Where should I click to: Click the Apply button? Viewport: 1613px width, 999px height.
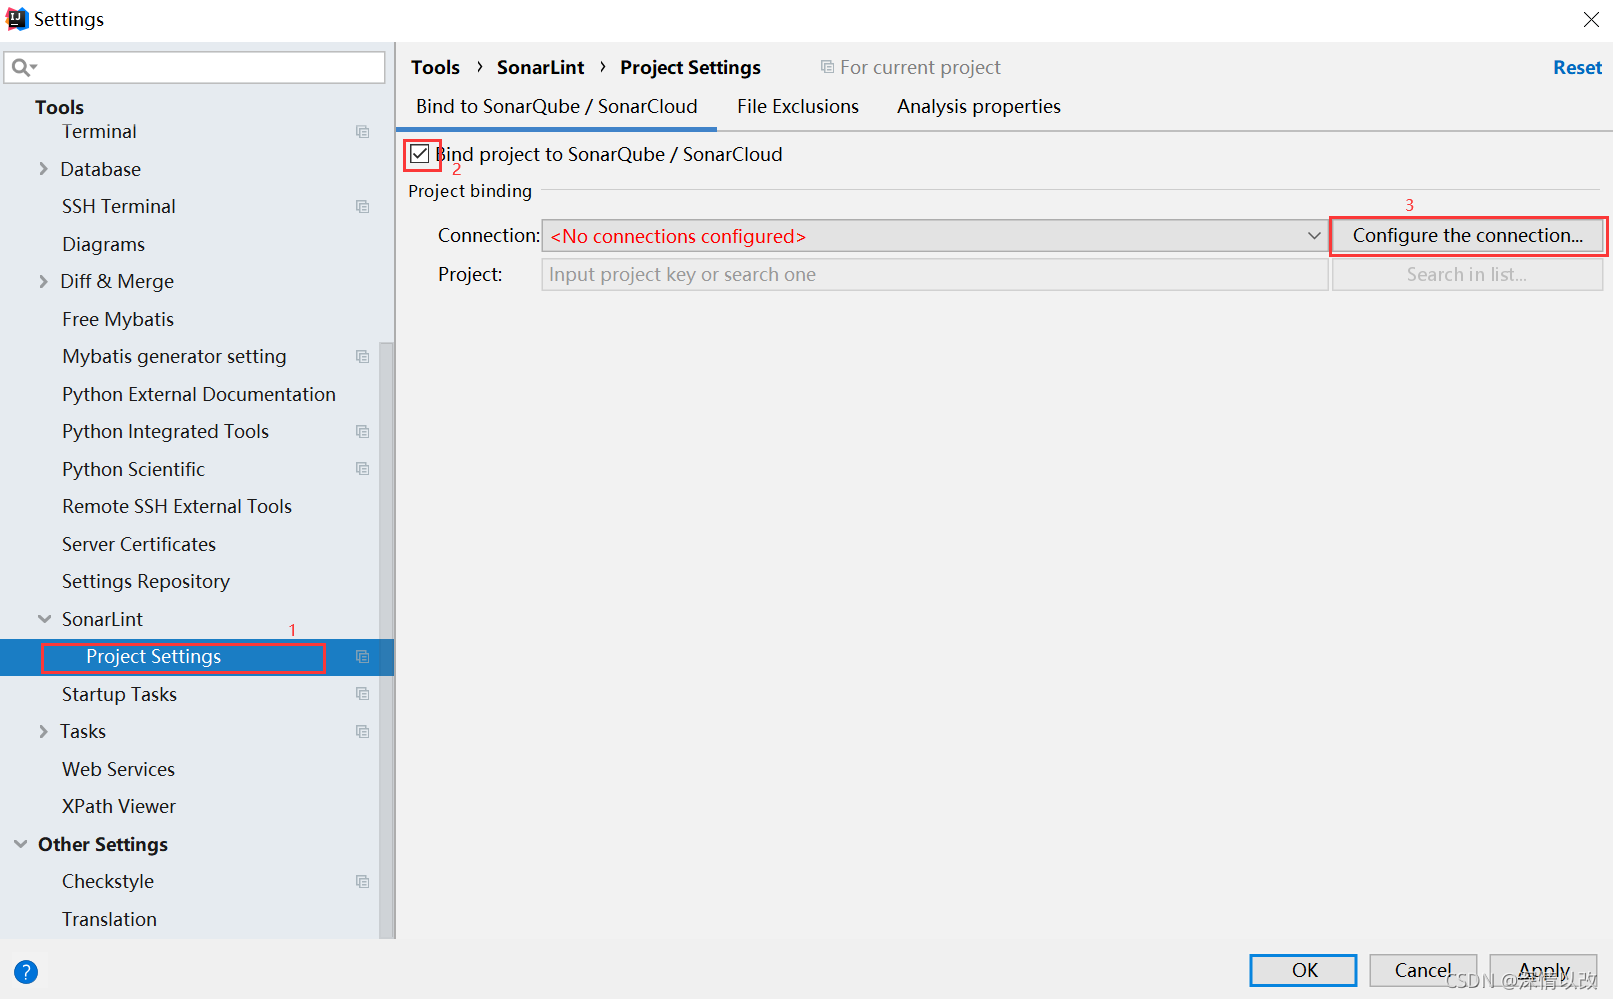click(1543, 970)
